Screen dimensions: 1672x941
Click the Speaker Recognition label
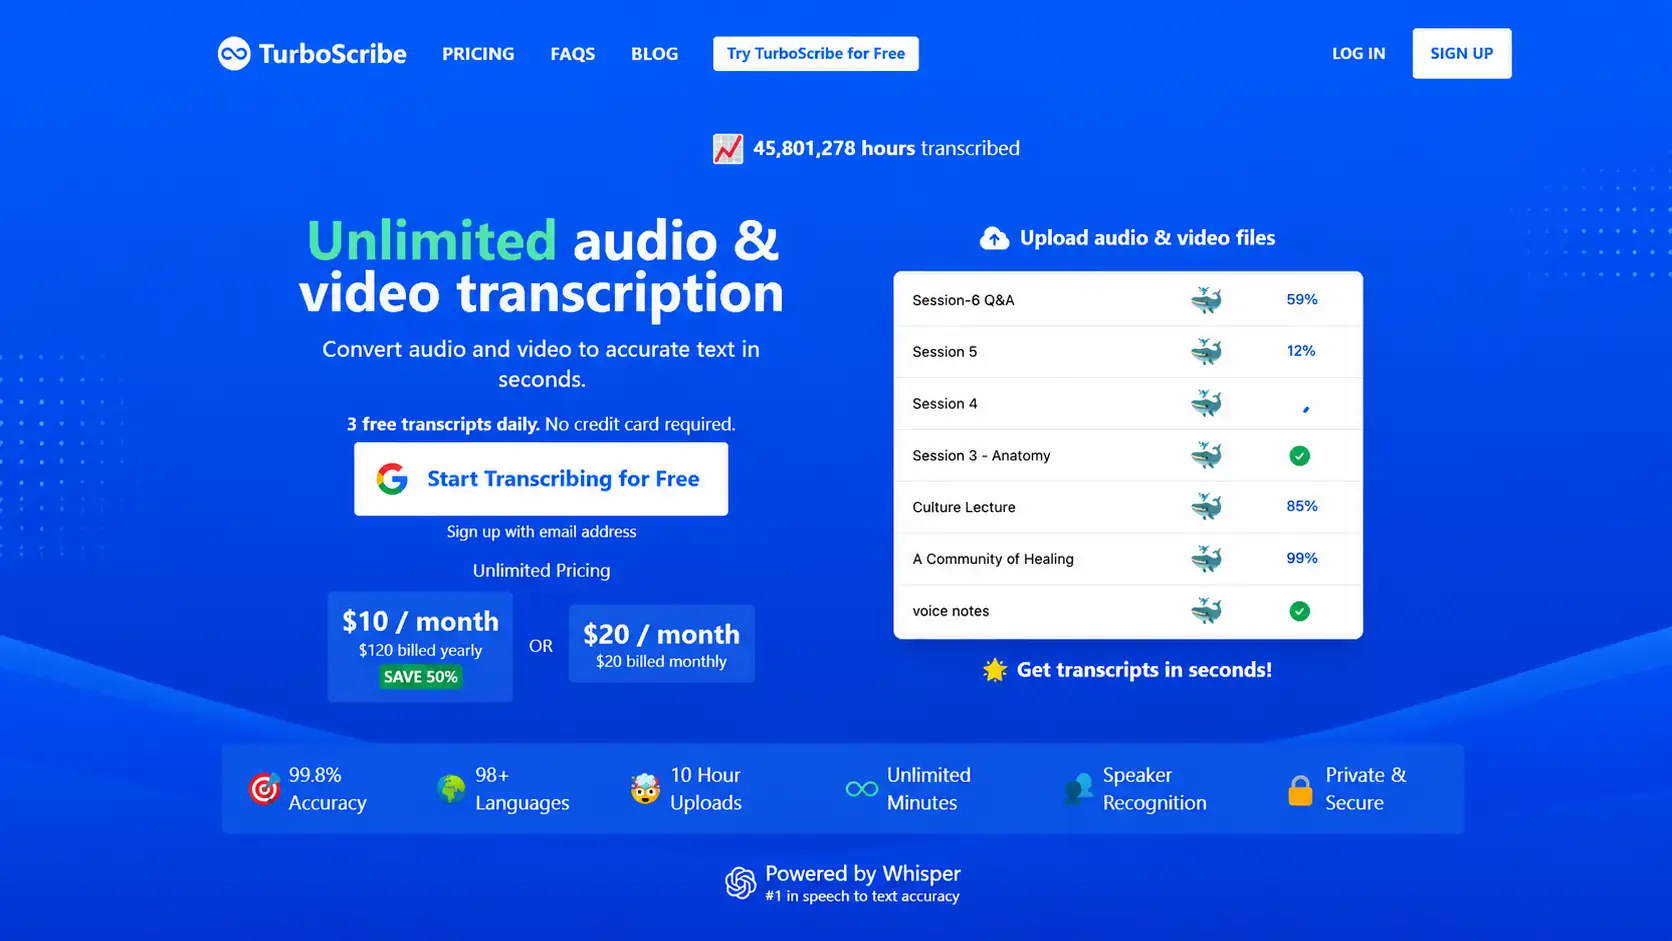click(x=1154, y=789)
